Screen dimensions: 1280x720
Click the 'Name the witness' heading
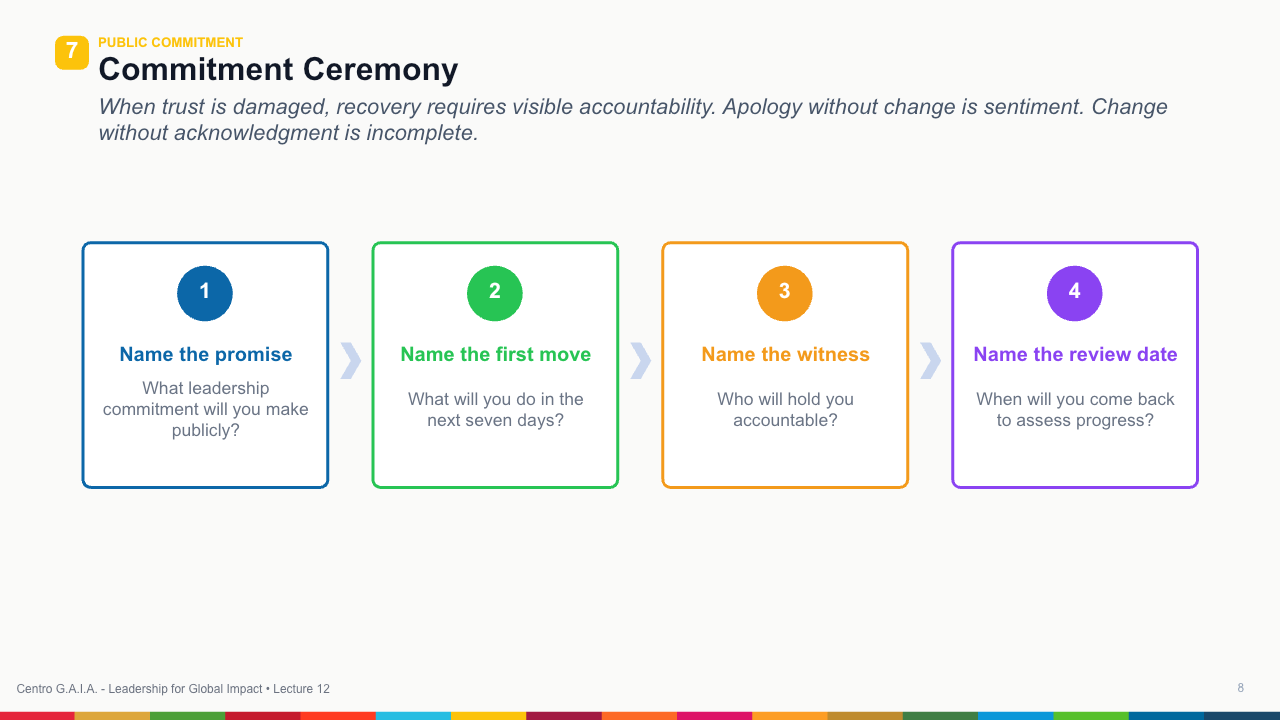click(x=786, y=354)
